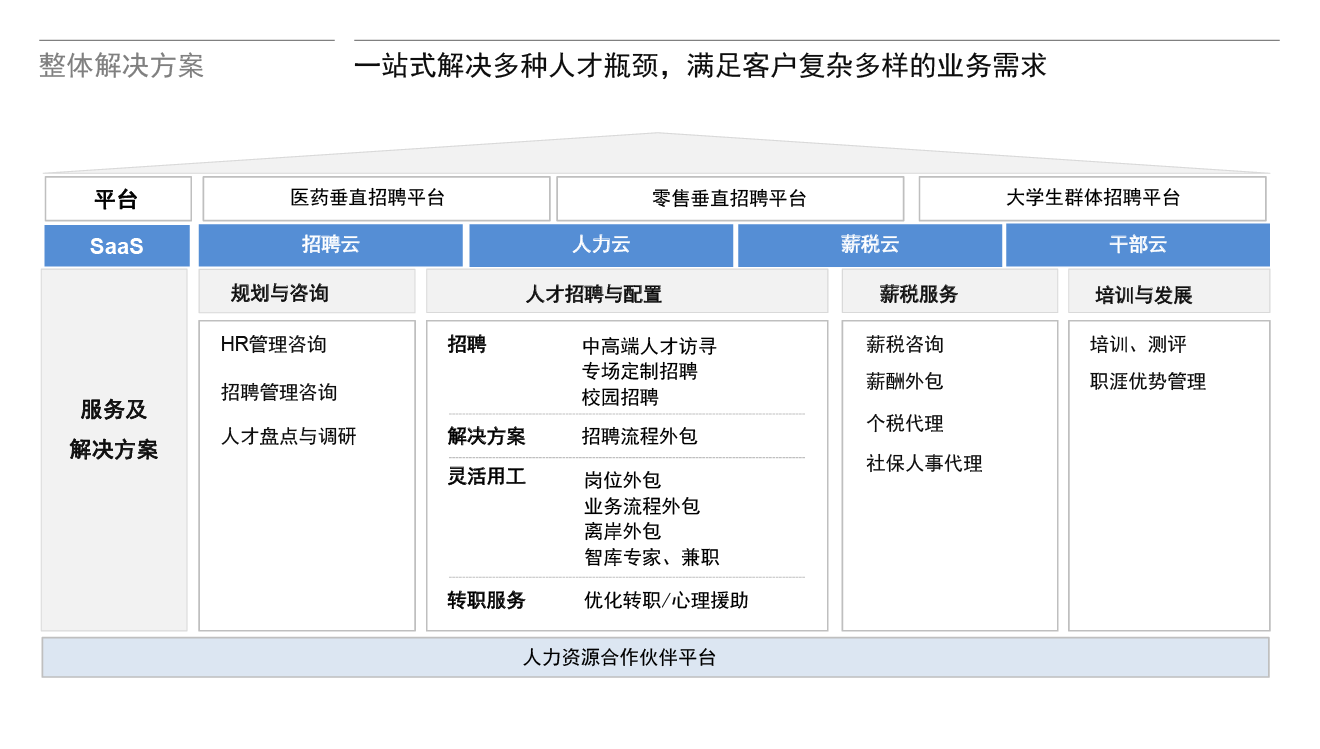Select the 招聘流程外包 line
This screenshot has height=749, width=1320.
pos(640,437)
